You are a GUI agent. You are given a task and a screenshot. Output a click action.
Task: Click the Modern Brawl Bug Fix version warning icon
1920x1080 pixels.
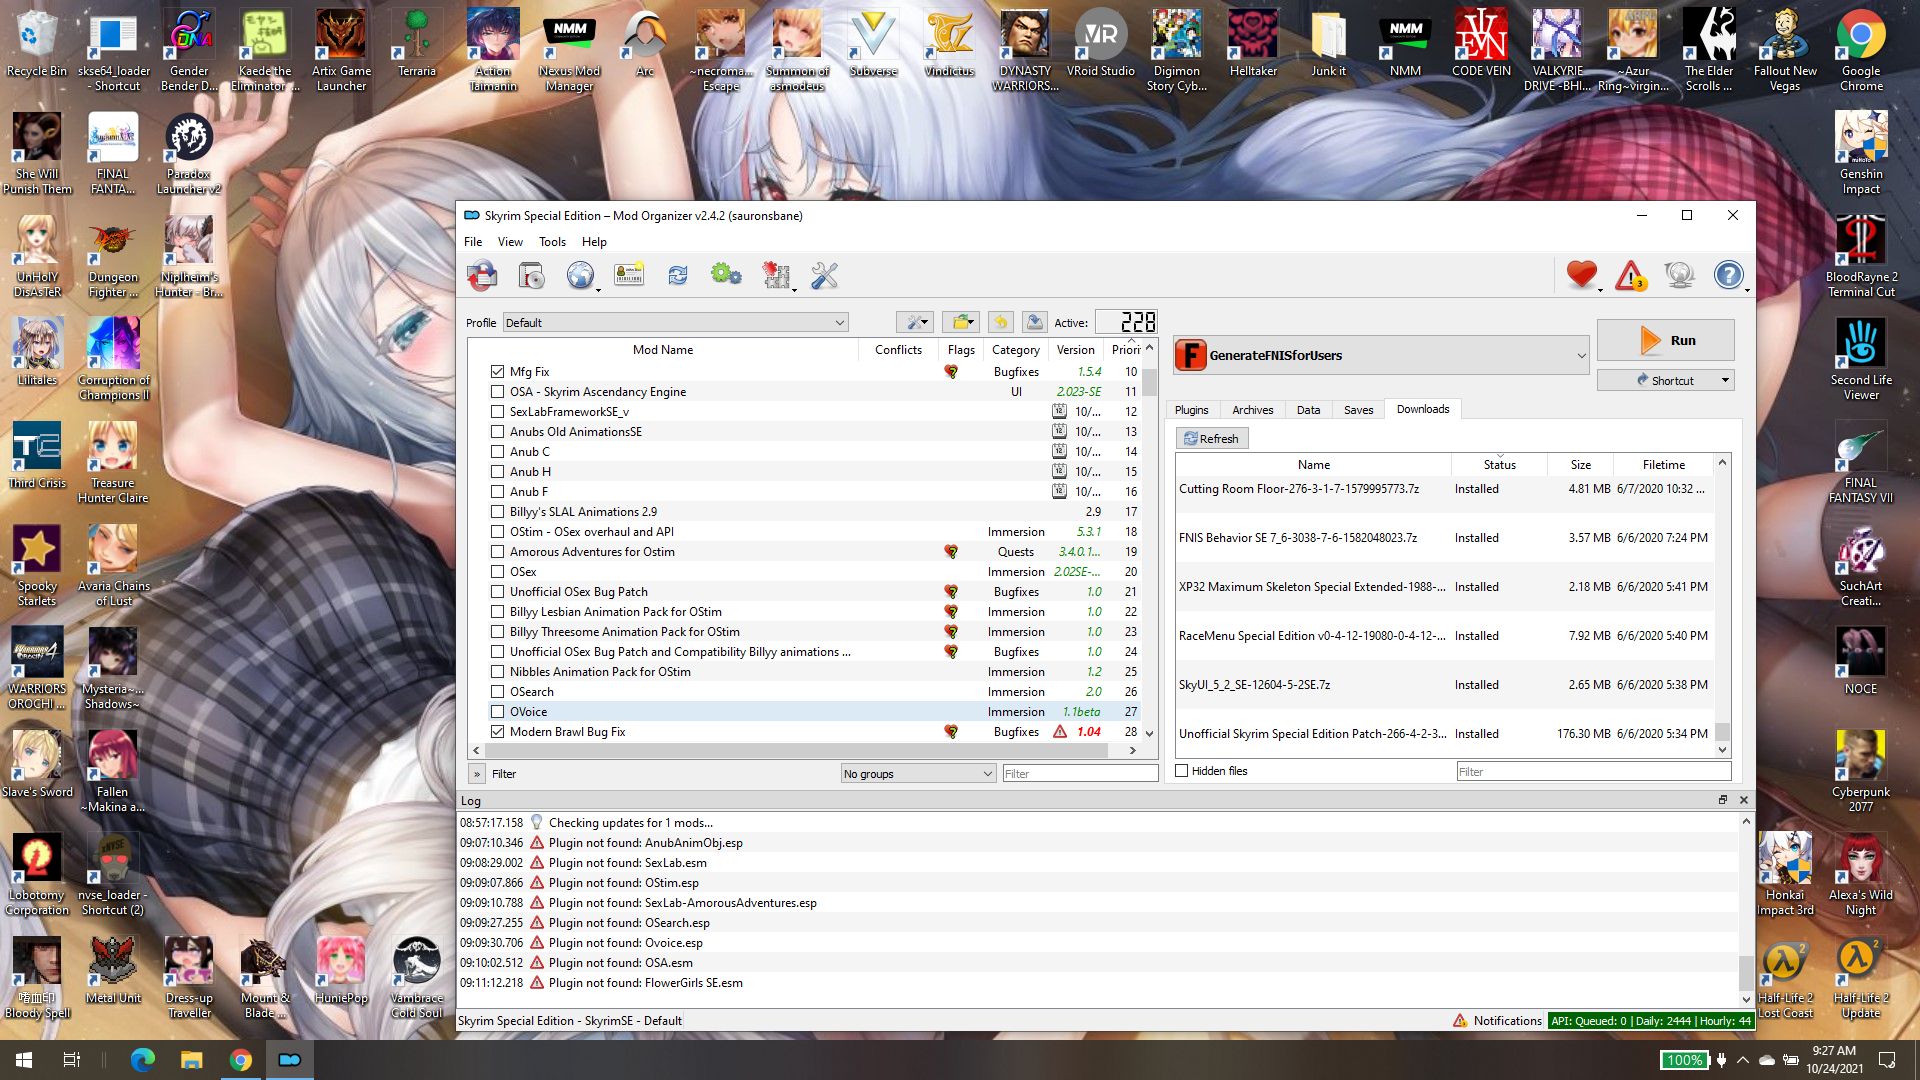[1060, 732]
